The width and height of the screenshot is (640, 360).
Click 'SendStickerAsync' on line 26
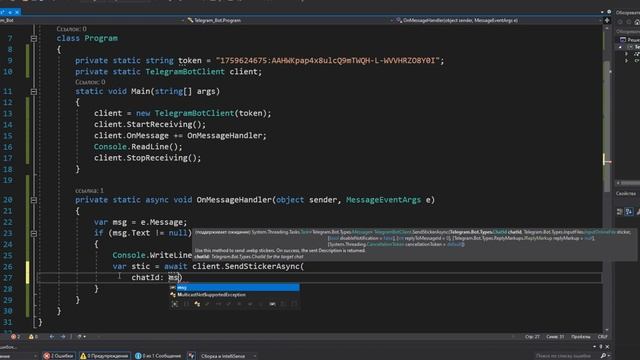point(262,267)
